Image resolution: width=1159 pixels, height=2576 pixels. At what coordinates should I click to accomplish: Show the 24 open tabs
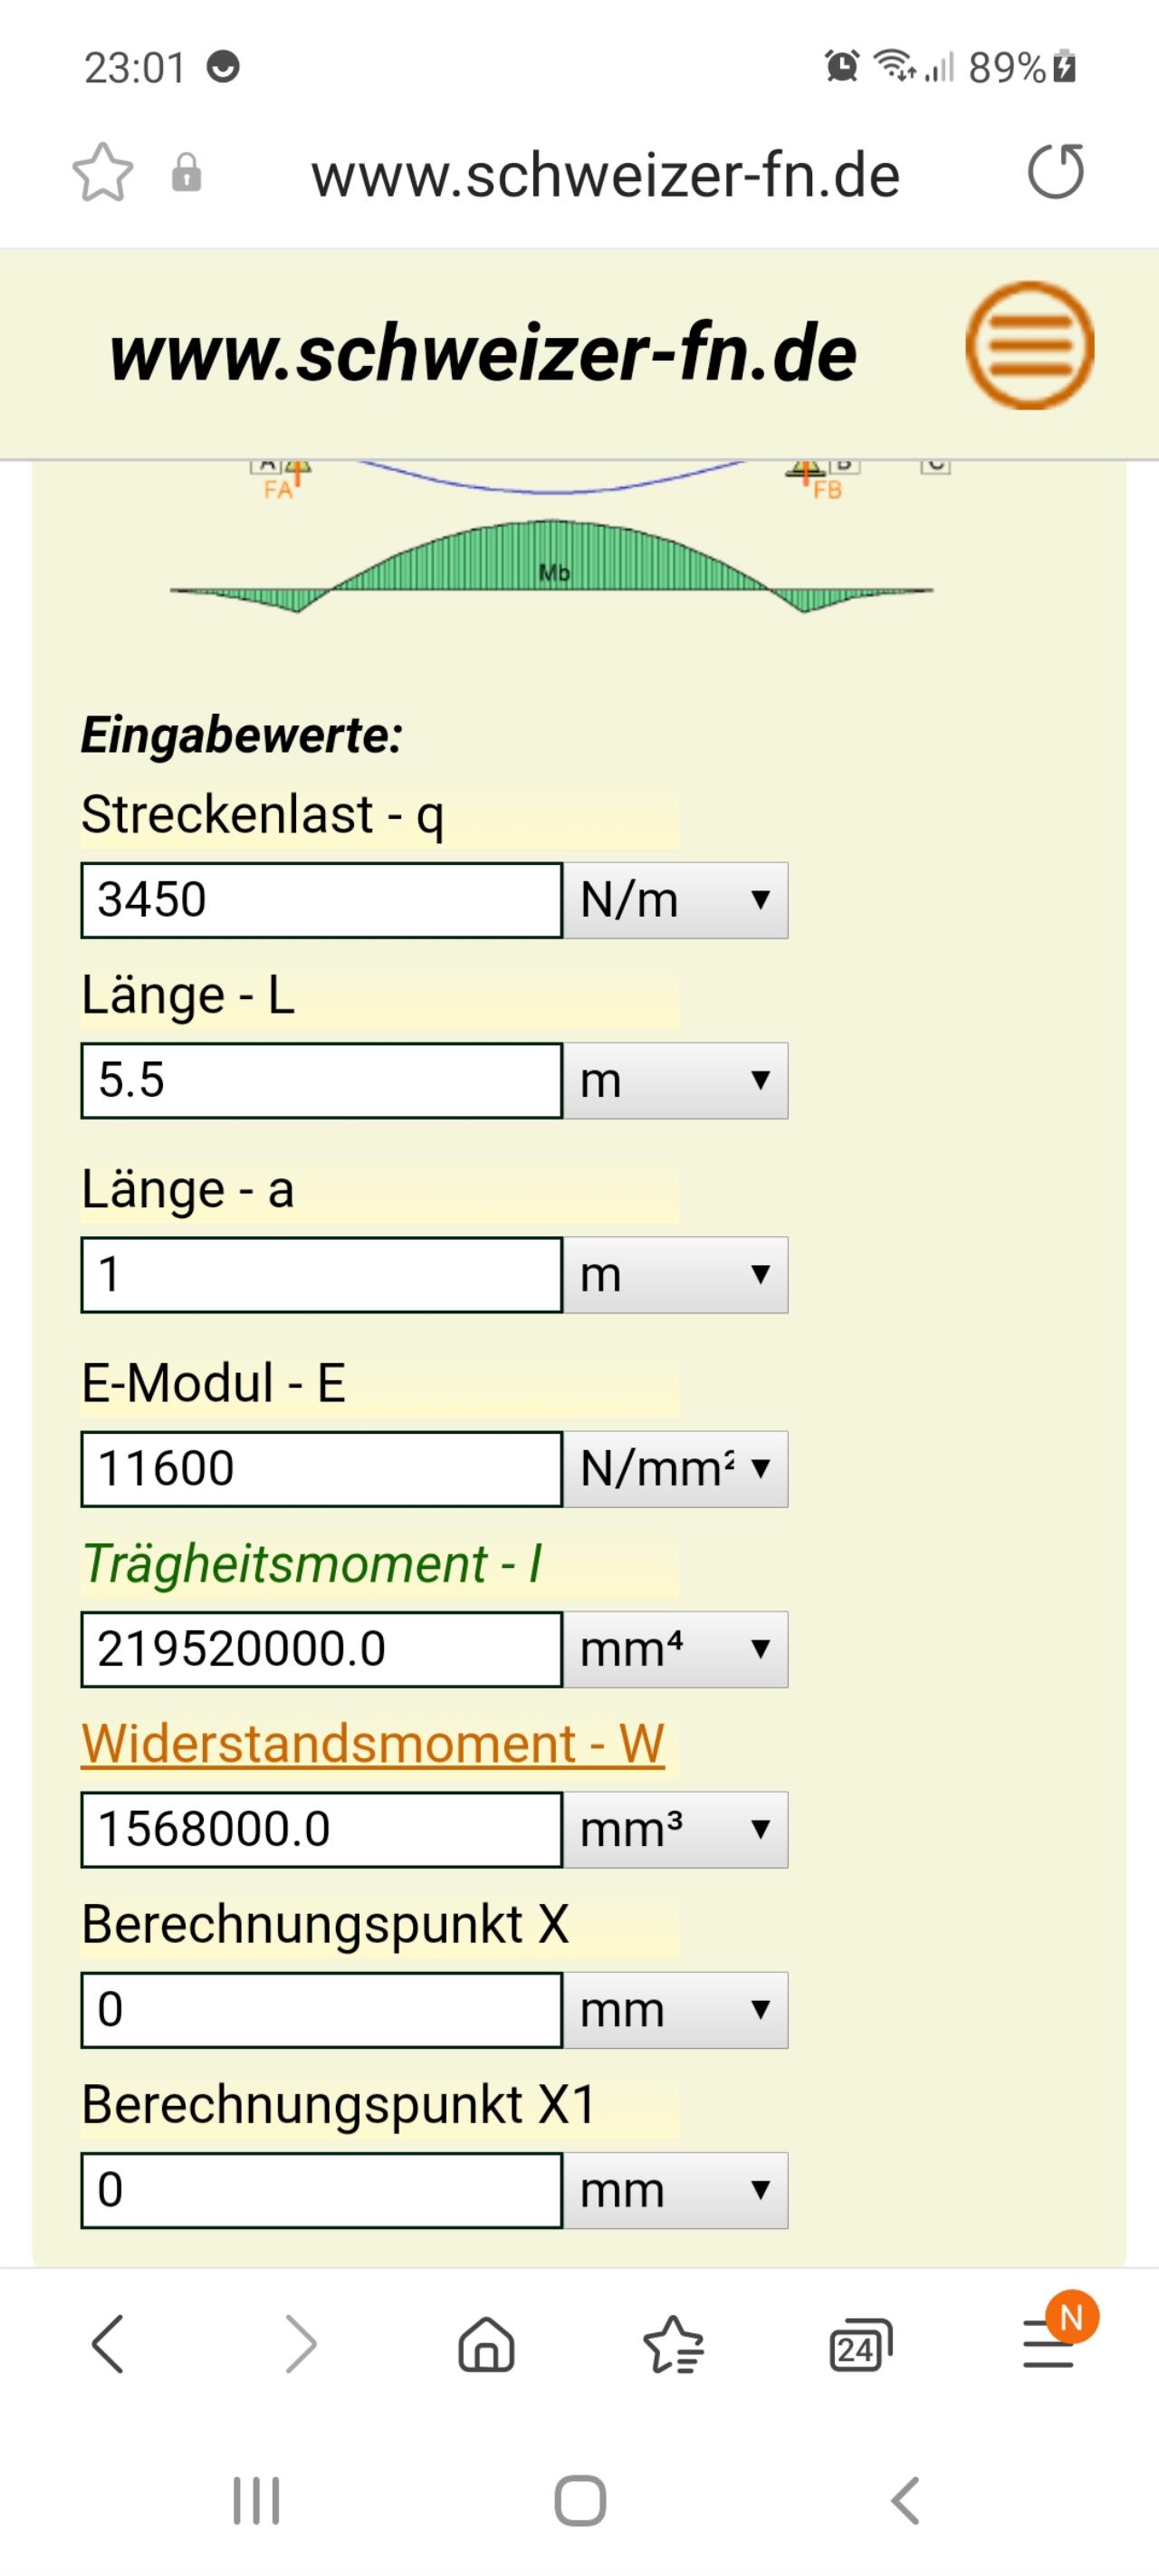pos(860,2344)
